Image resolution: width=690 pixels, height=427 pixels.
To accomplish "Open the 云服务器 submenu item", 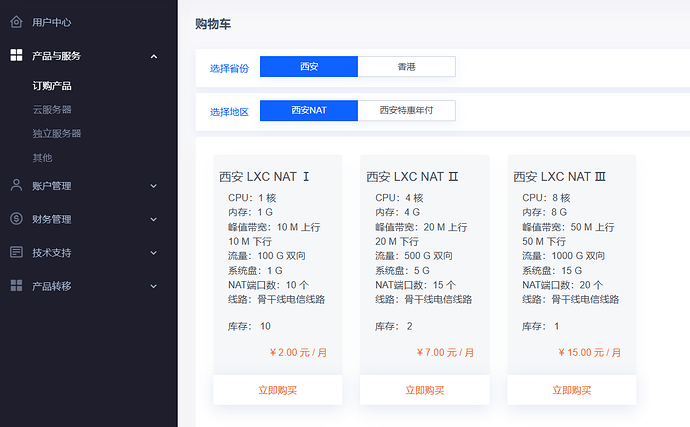I will [52, 110].
